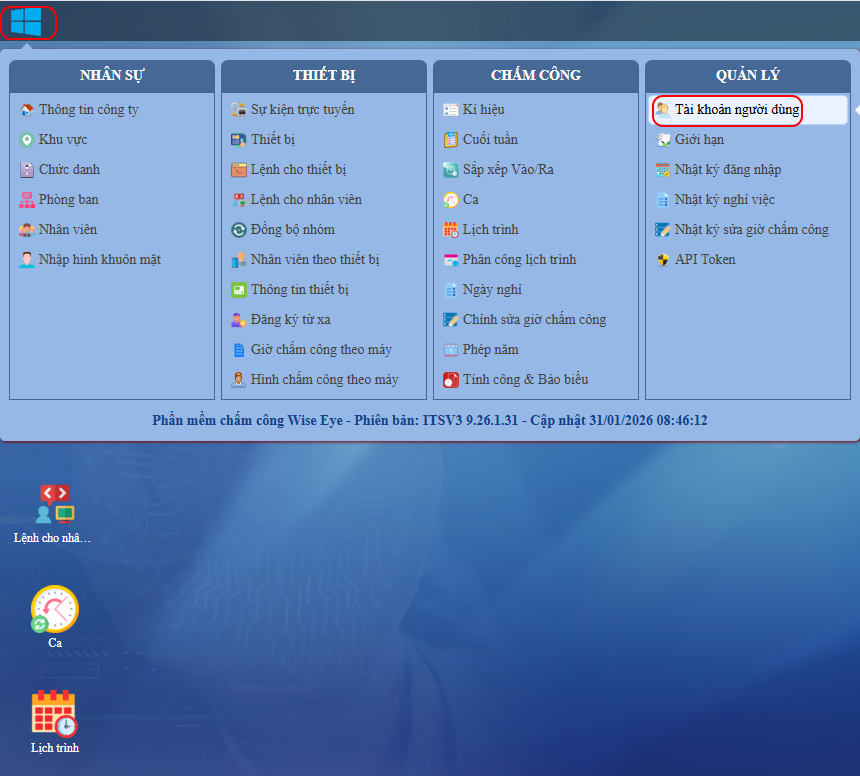
Task: Click Nhập hình khuôn mặt link
Action: pyautogui.click(x=99, y=260)
